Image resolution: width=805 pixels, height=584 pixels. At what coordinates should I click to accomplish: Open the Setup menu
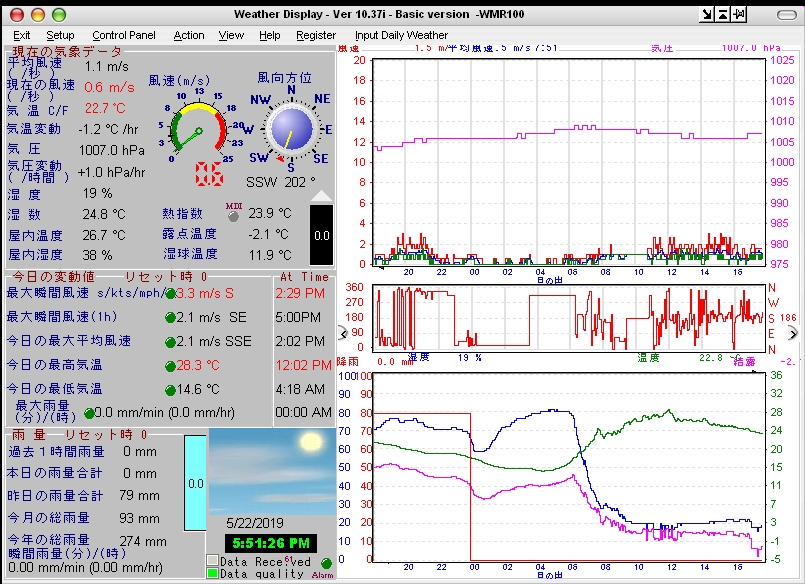(61, 35)
